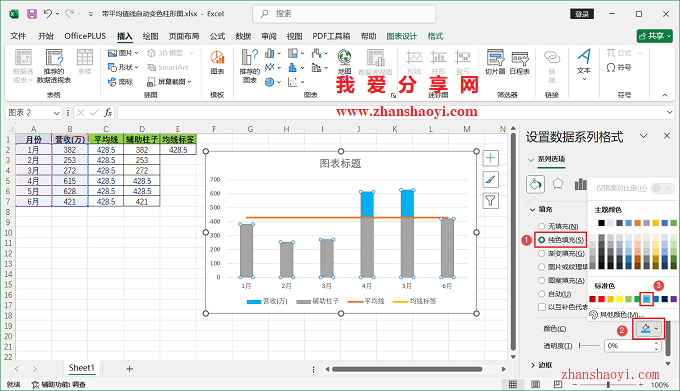Click the search (搜索) box

(344, 14)
